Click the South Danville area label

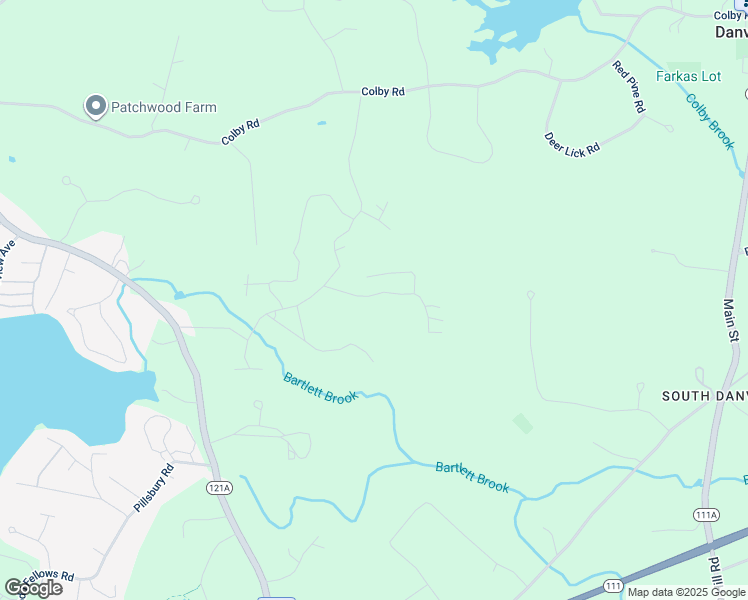pyautogui.click(x=705, y=396)
